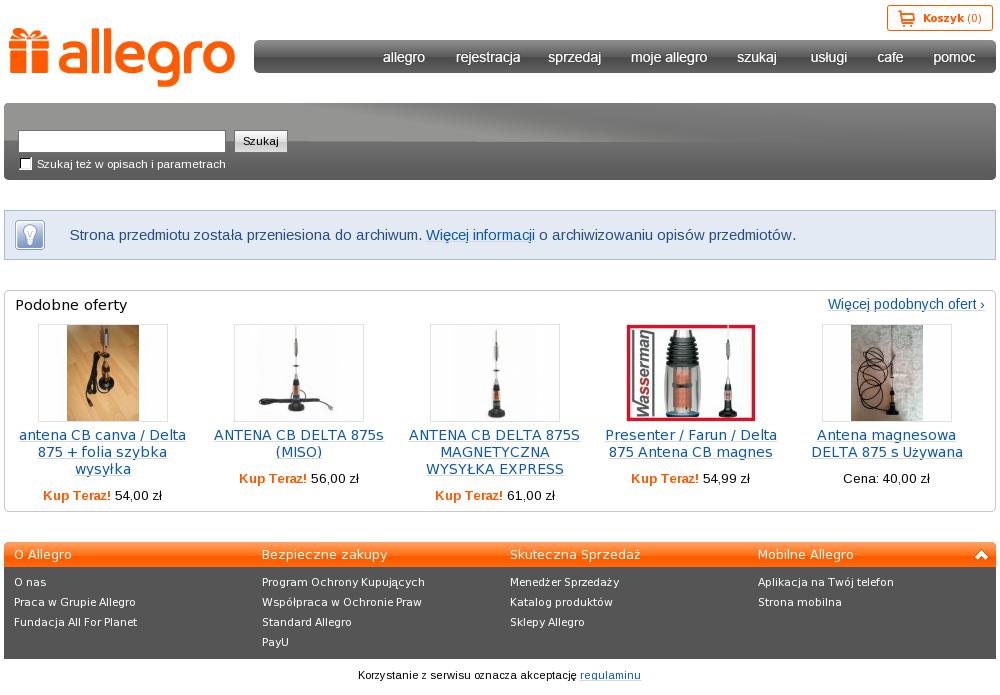Open 'Praca w Grupie Allegro' footer link
The image size is (1000, 695).
pyautogui.click(x=75, y=602)
